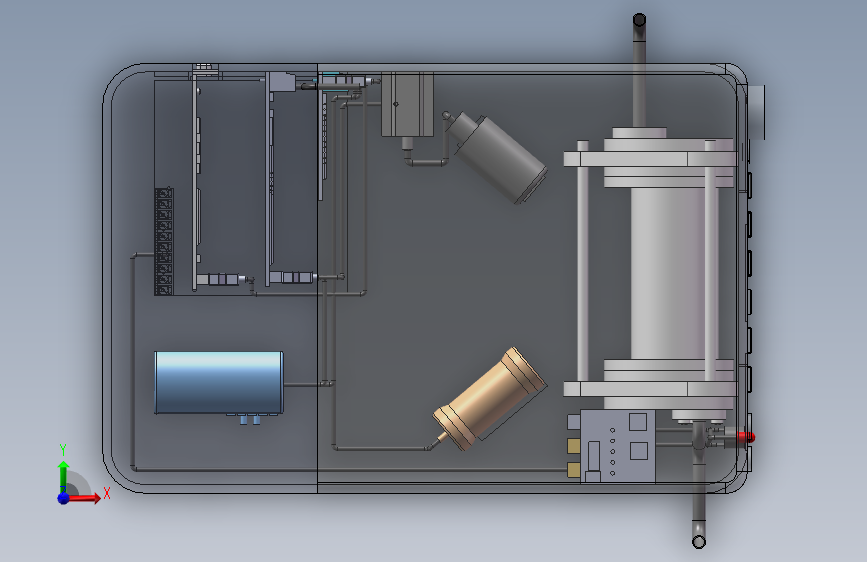Select the vertical pipe exiting the top
The image size is (867, 562).
click(x=639, y=71)
